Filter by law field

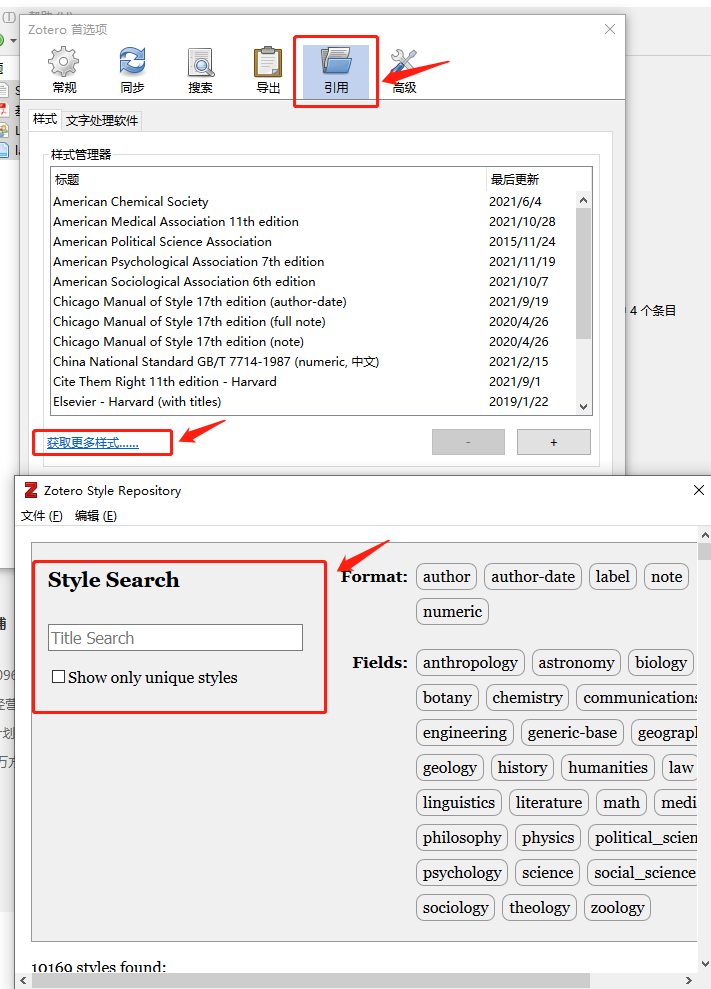(x=680, y=767)
